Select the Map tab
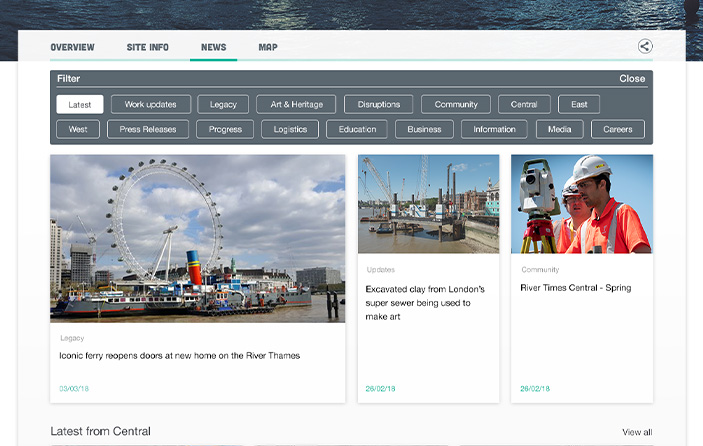Viewport: 703px width, 446px height. click(268, 47)
